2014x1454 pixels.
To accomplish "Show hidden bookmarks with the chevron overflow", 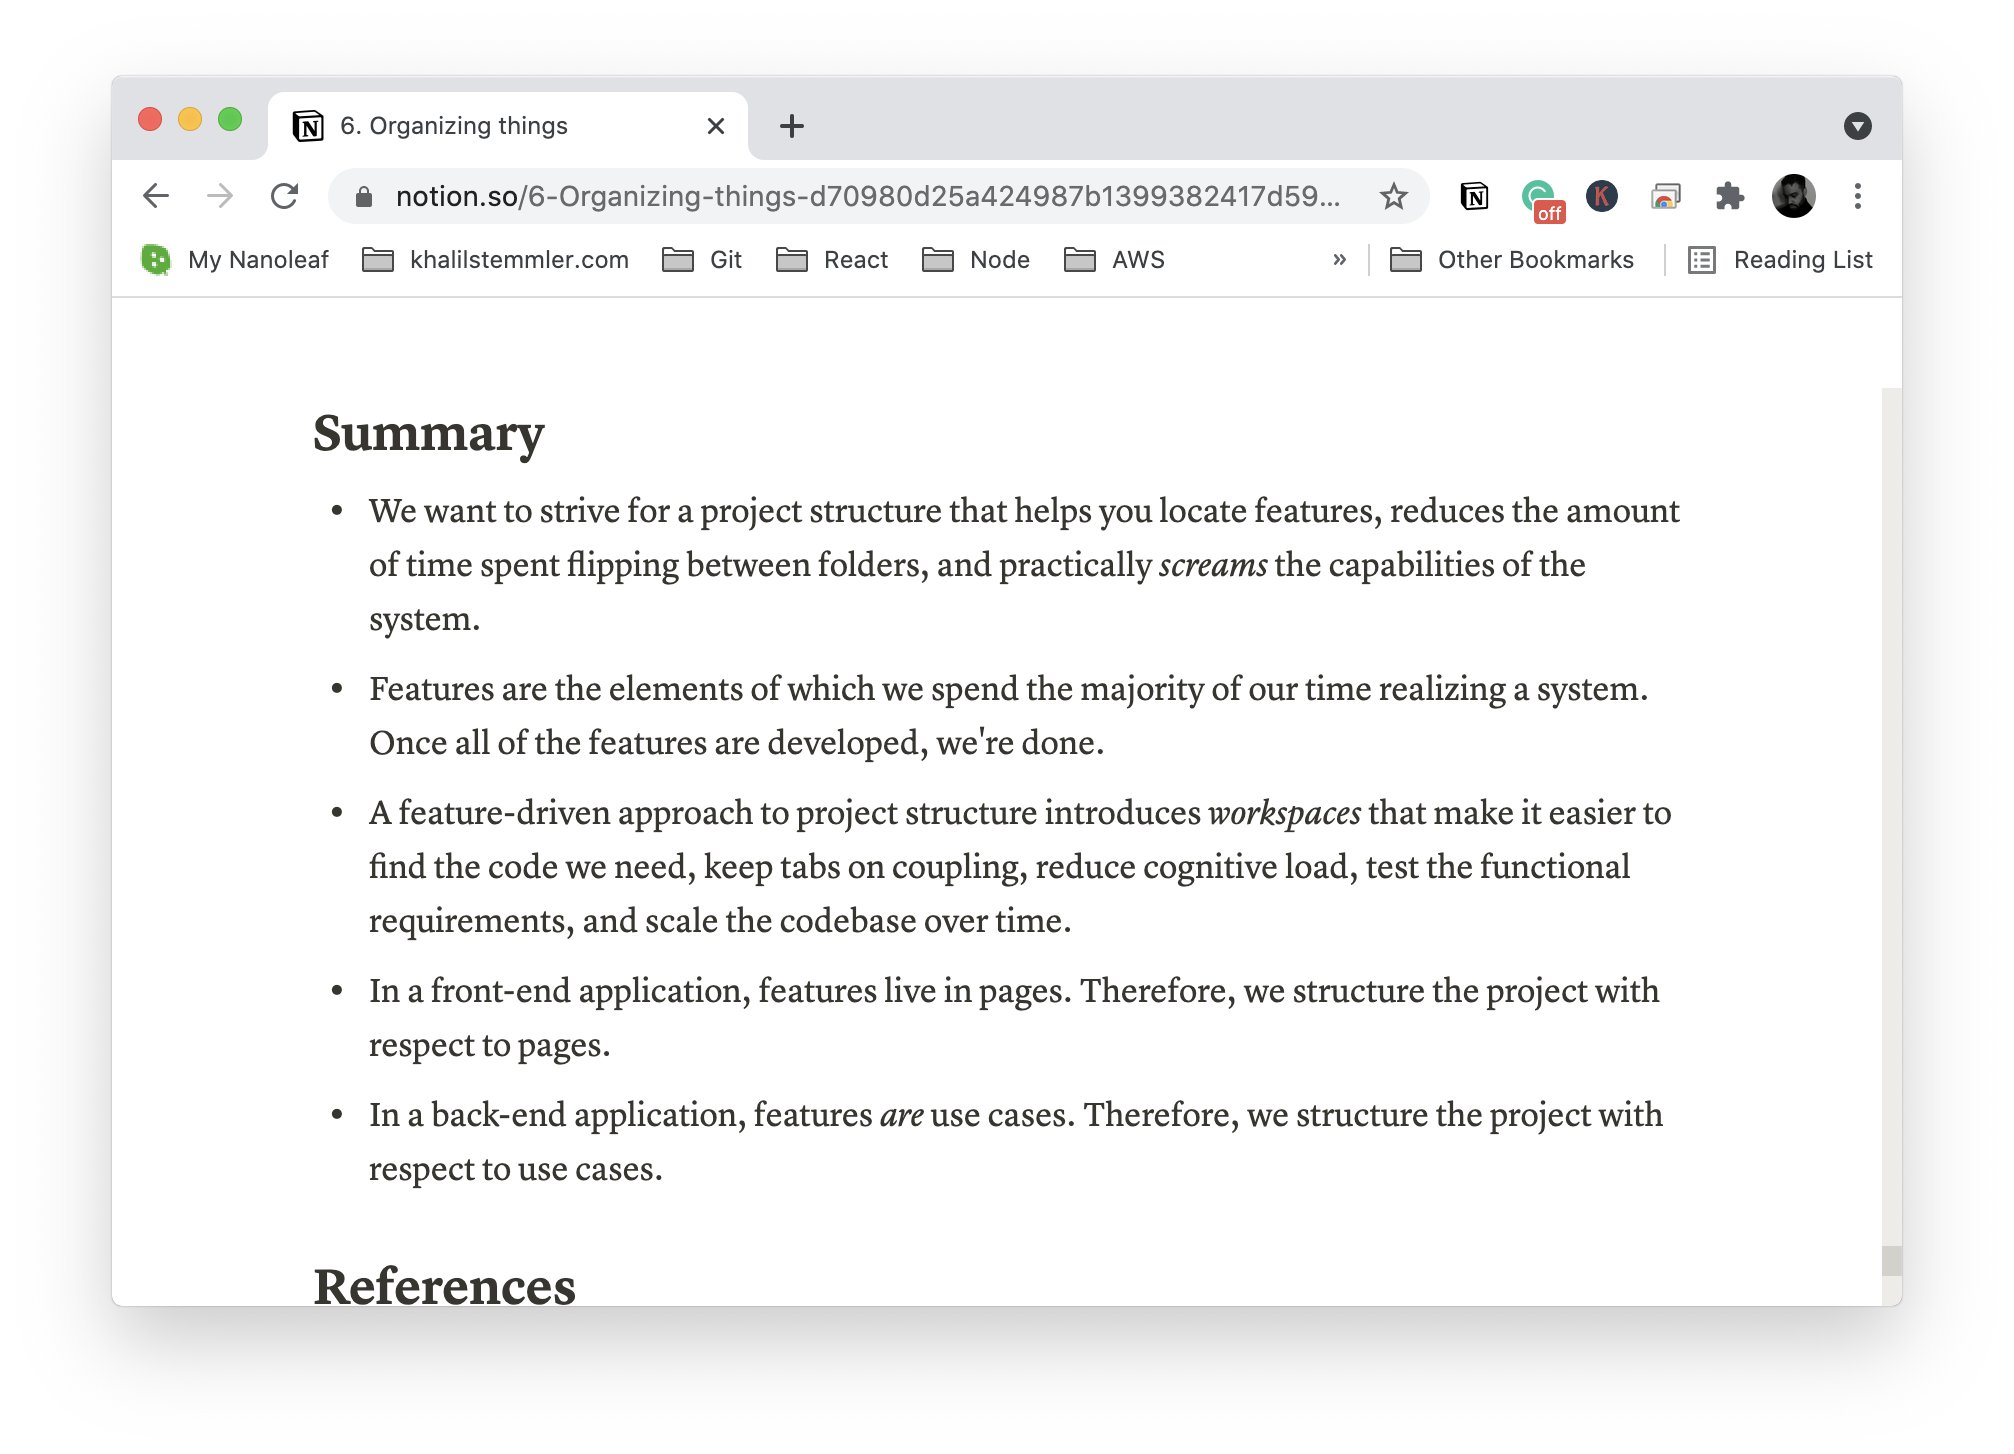I will coord(1339,260).
